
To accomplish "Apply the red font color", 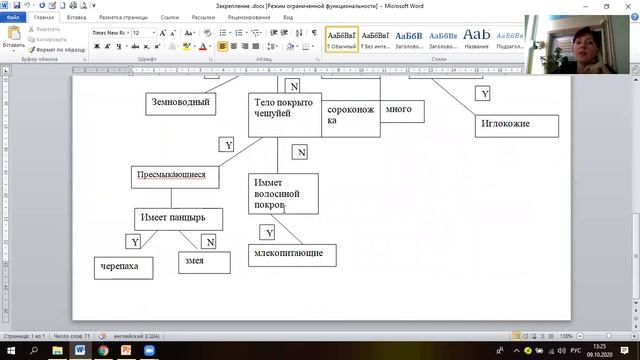I will coord(203,47).
